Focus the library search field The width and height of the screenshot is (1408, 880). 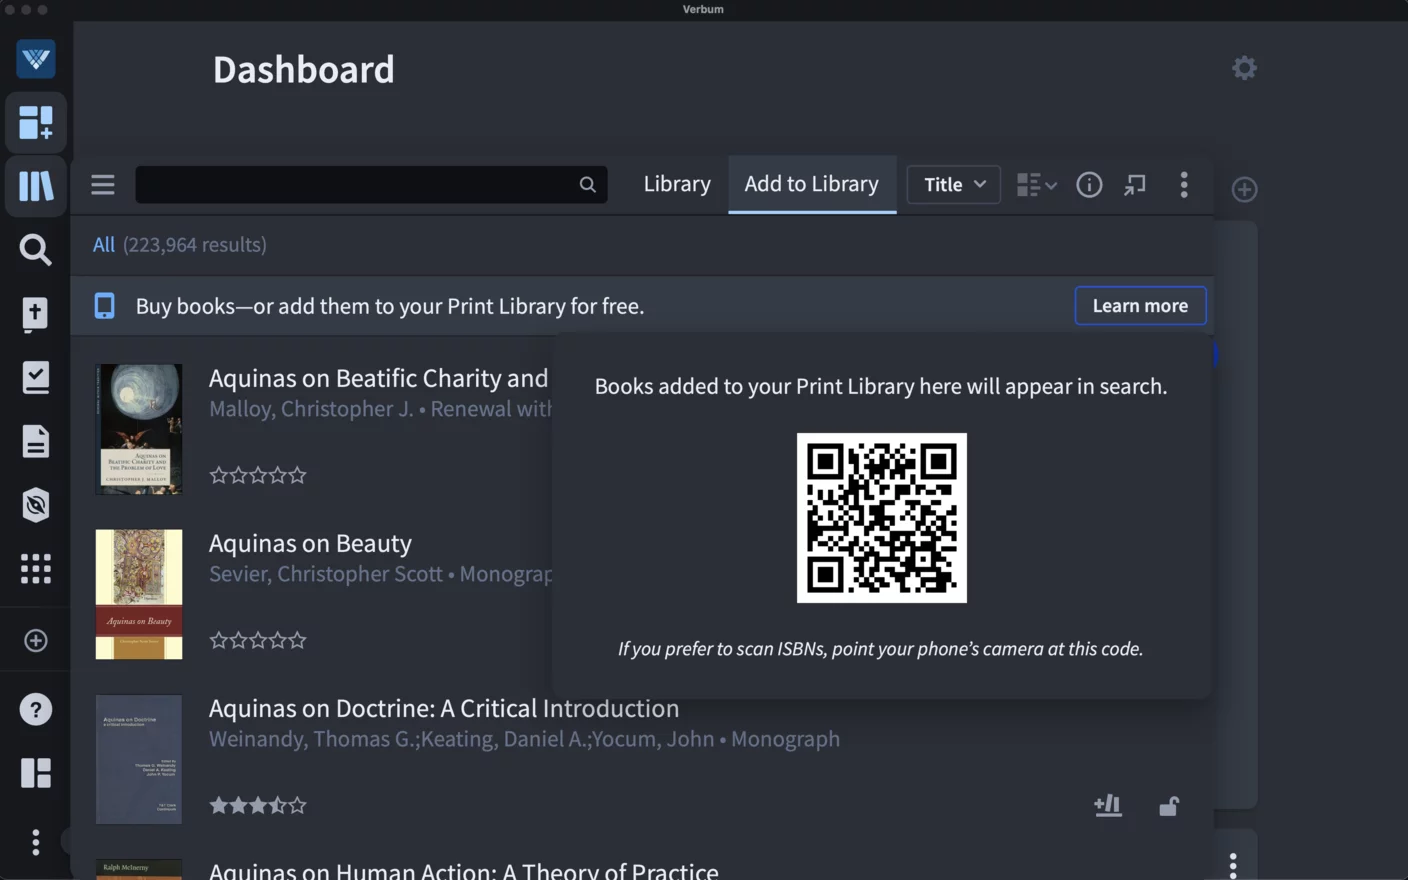click(x=371, y=185)
